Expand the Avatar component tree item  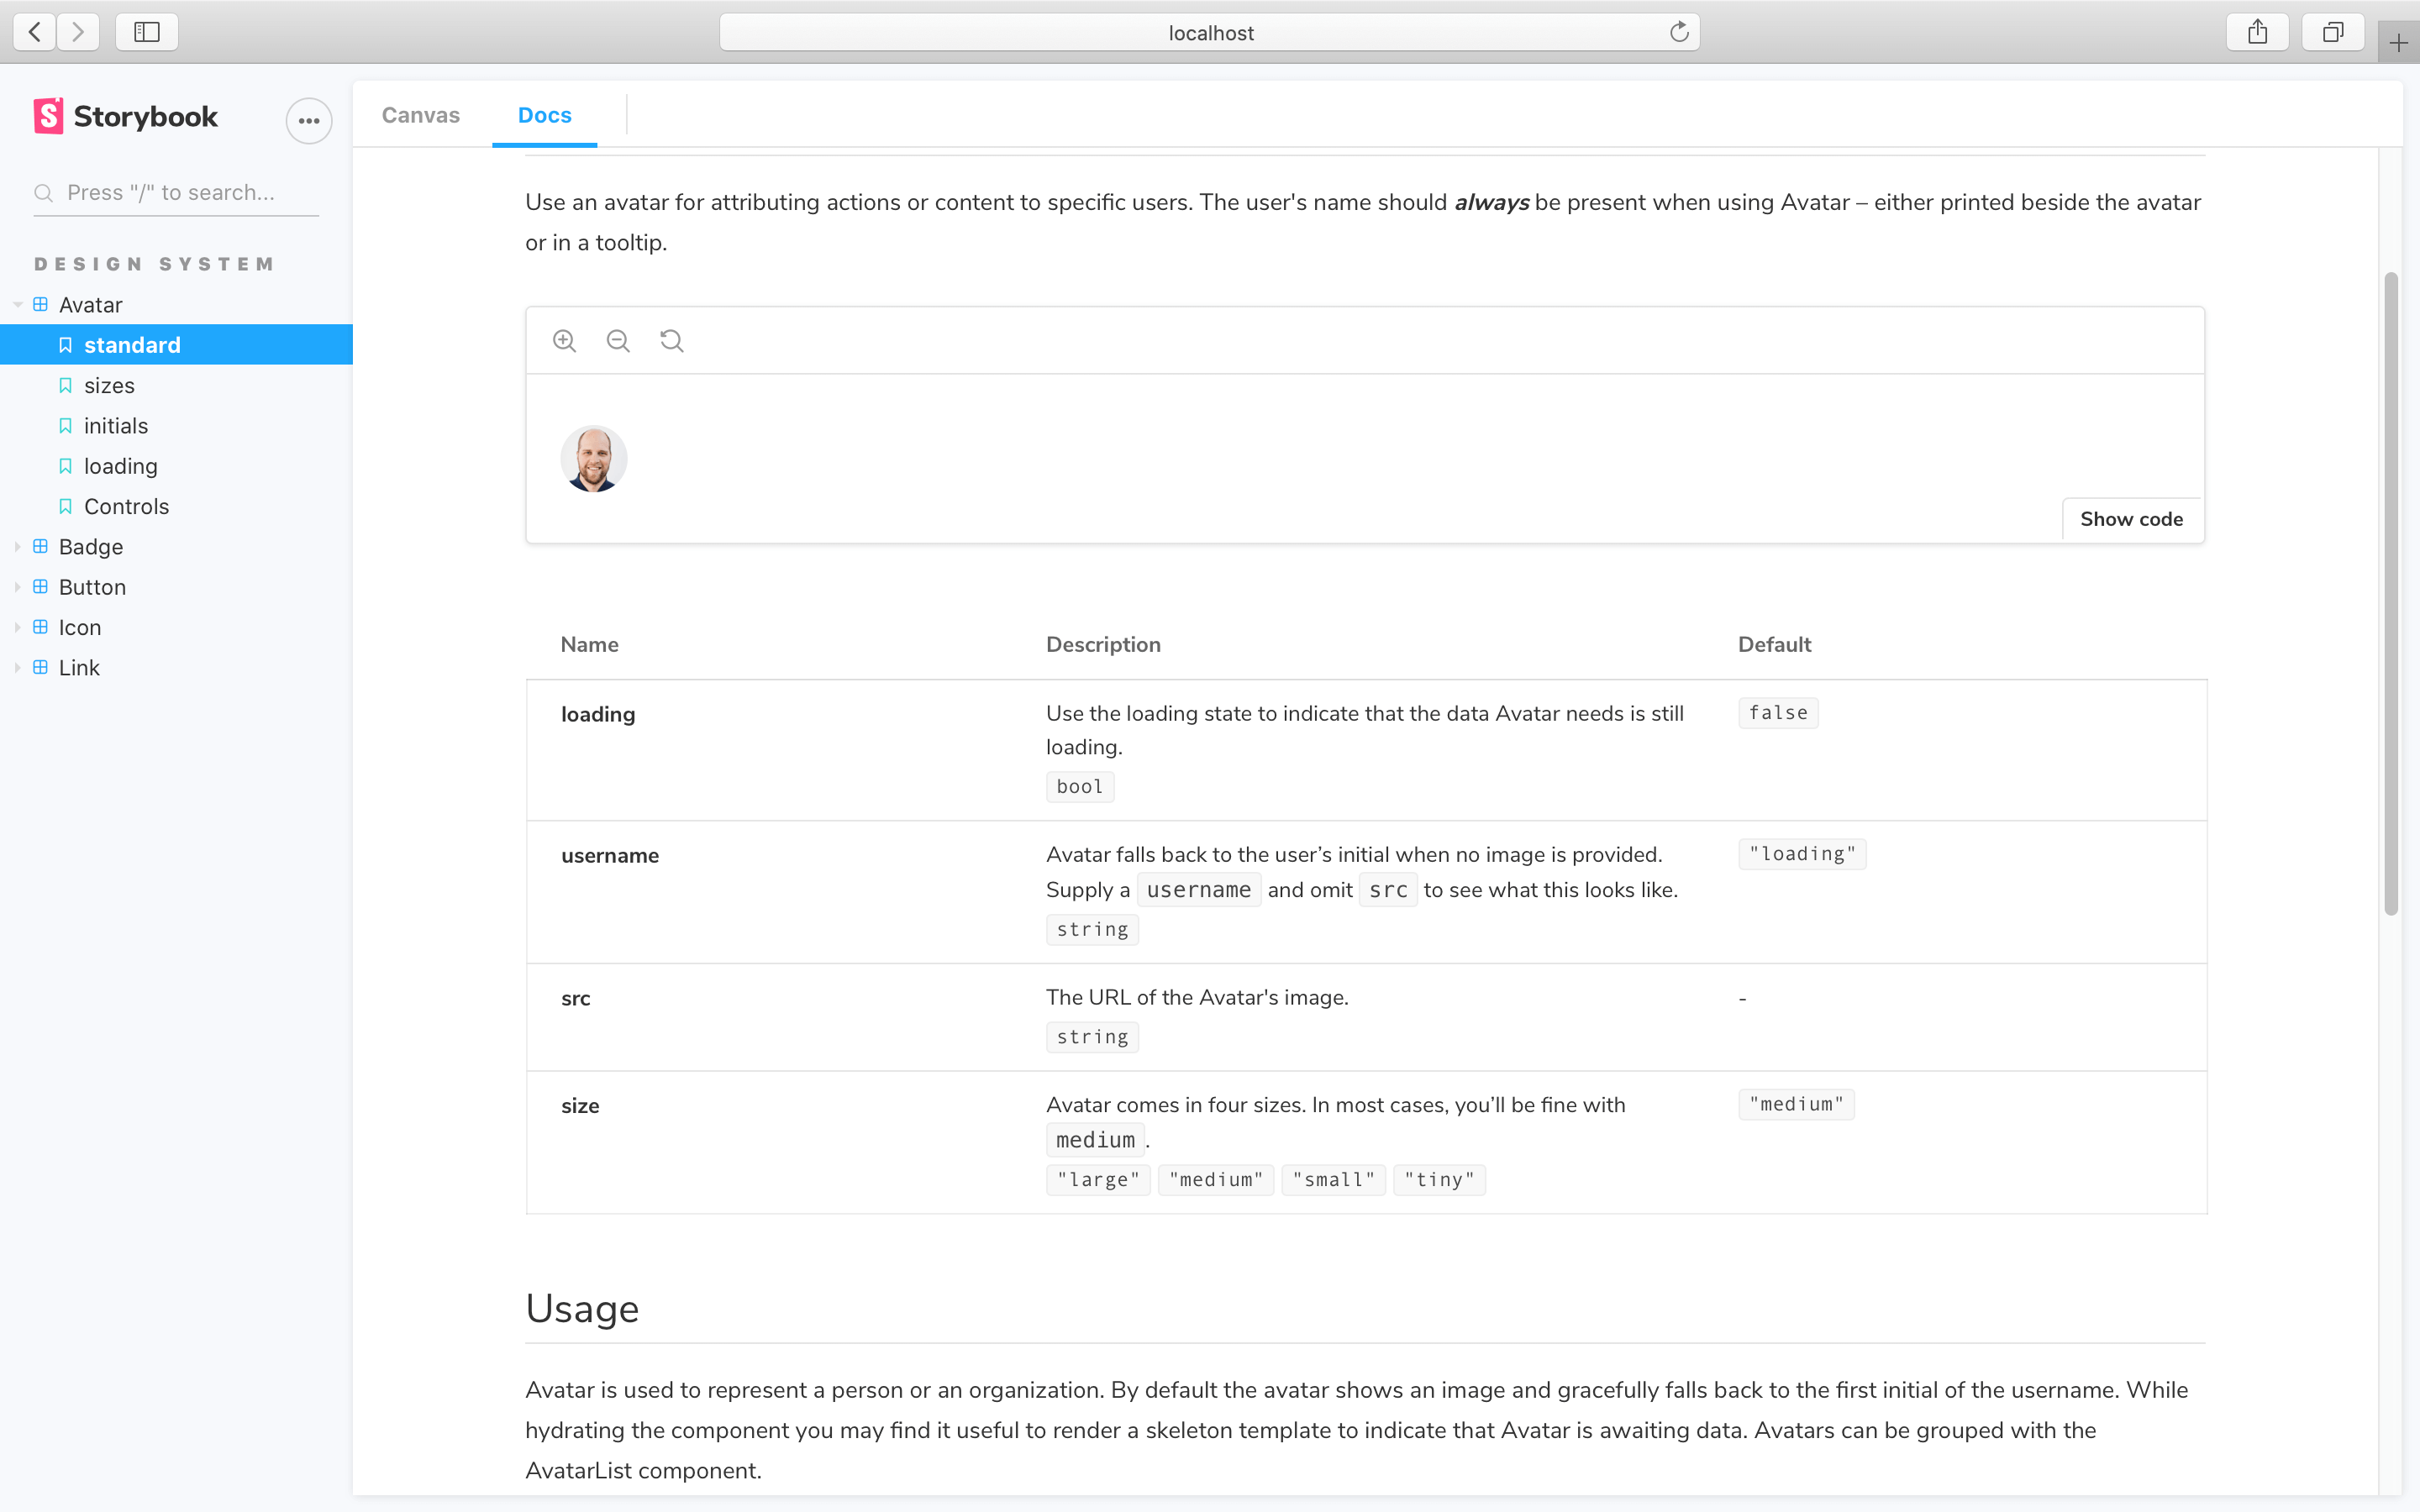click(x=14, y=305)
